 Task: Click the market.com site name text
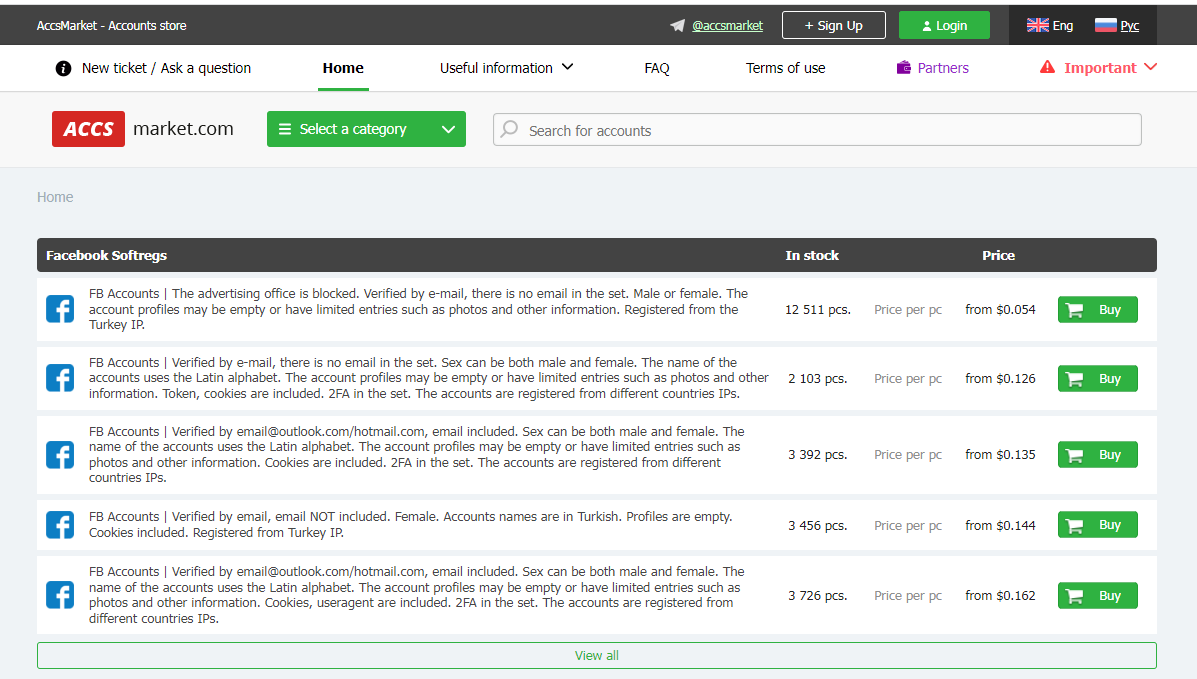(183, 128)
